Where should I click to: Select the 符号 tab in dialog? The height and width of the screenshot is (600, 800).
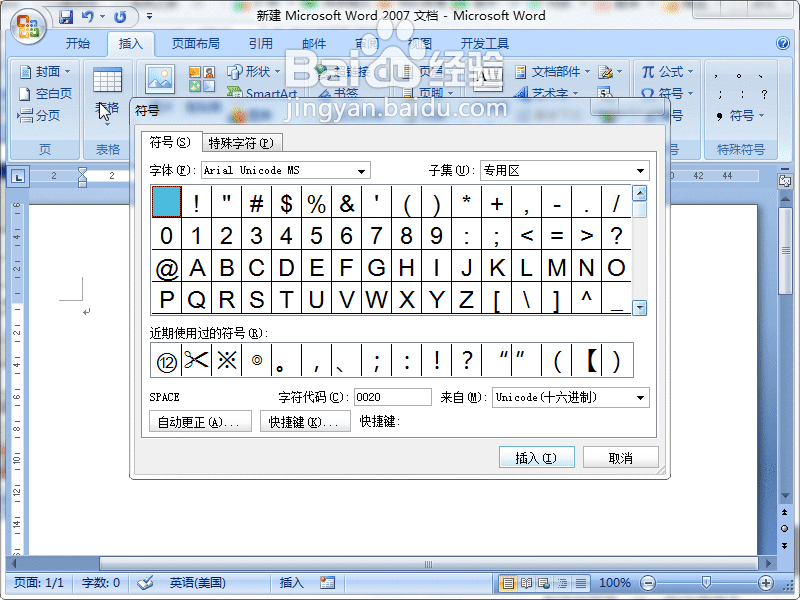coord(170,142)
